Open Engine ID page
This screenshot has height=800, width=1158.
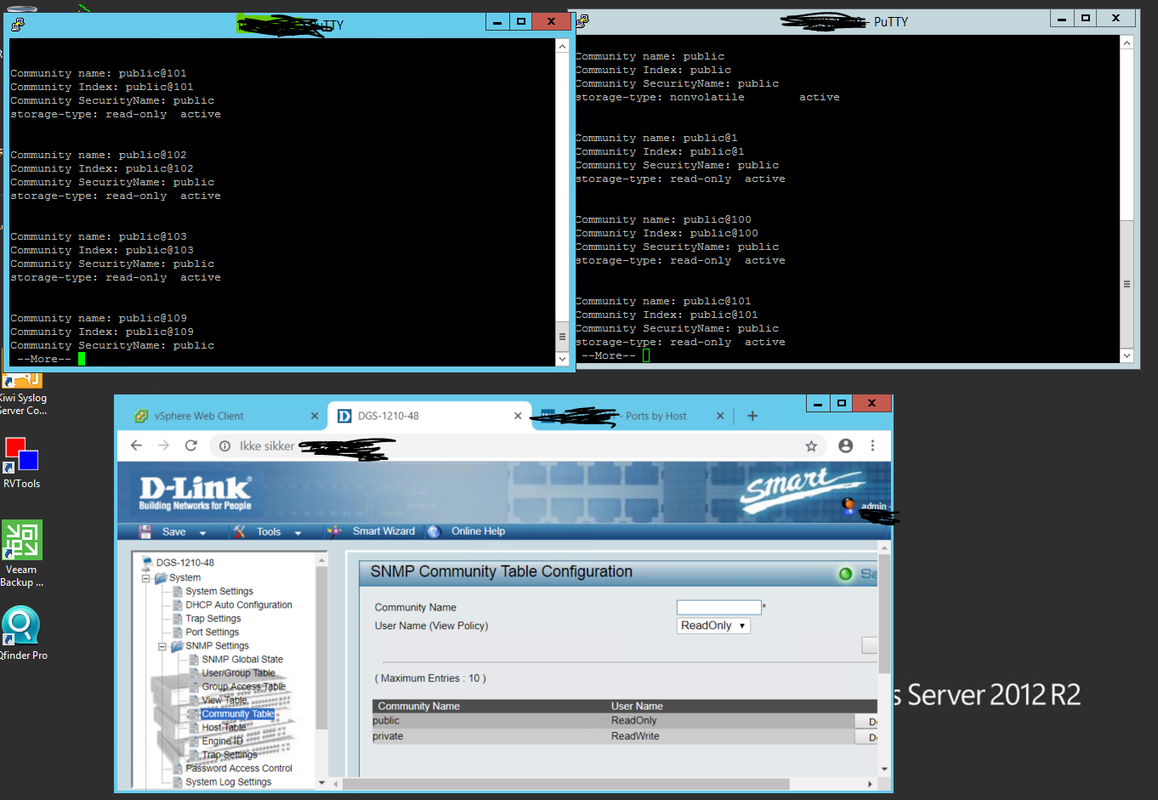222,741
